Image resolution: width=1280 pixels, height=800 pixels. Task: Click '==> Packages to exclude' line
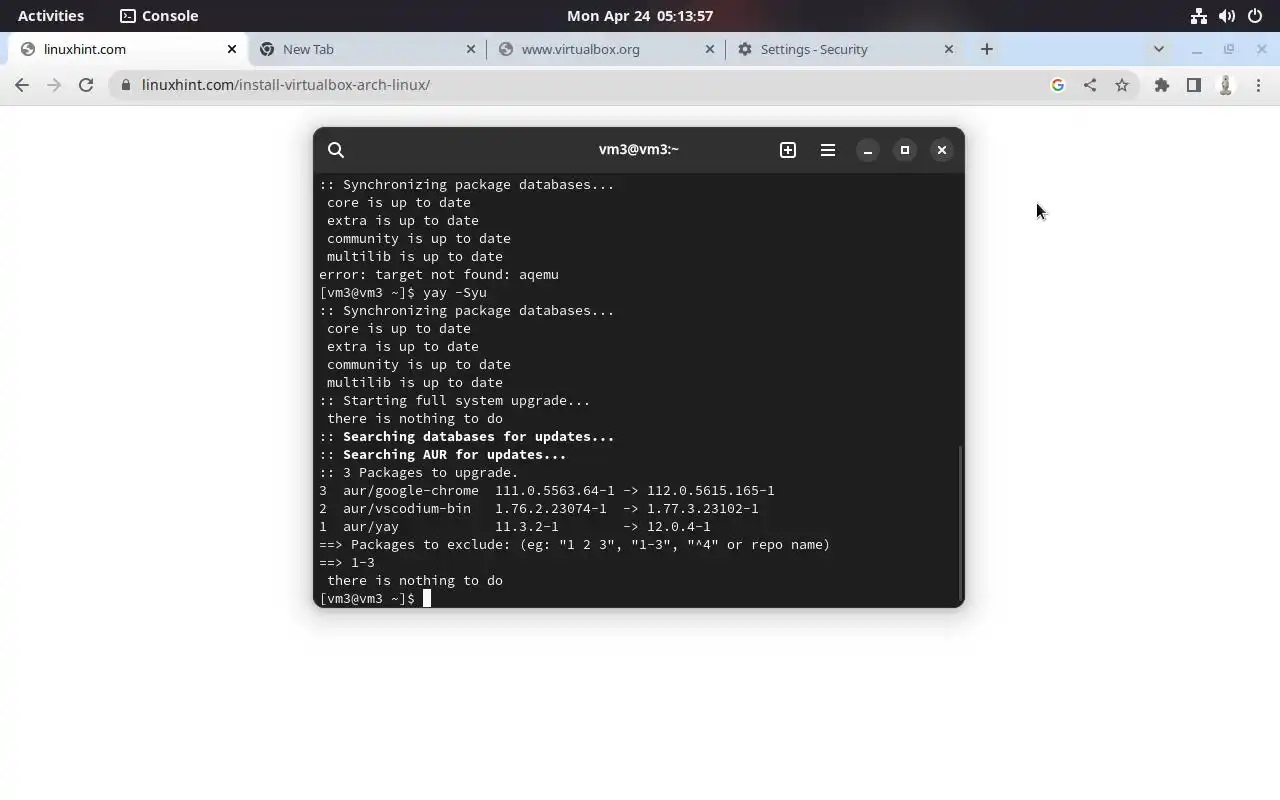tap(575, 544)
